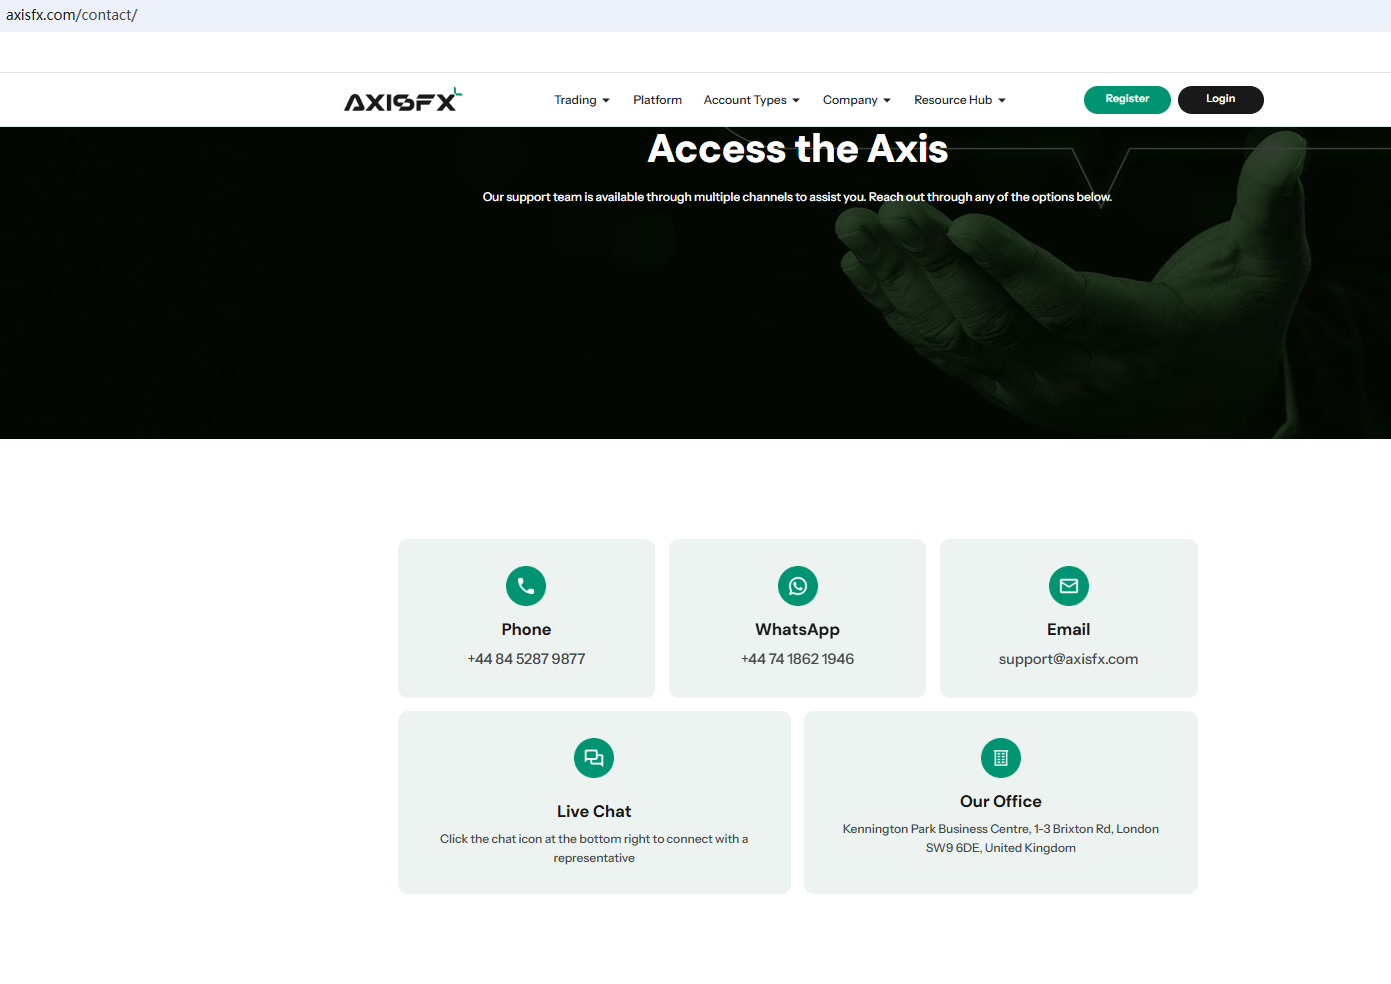
Task: Open the Company menu
Action: click(x=857, y=100)
